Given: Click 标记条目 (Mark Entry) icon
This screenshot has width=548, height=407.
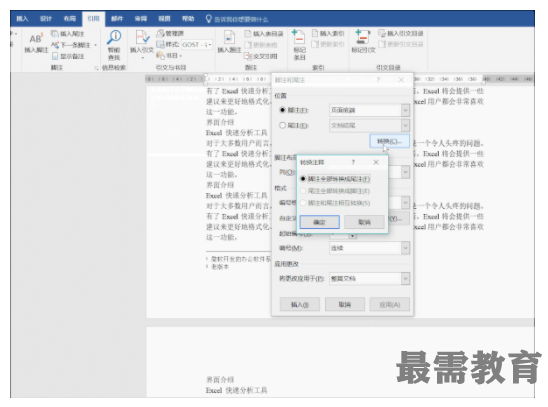Looking at the screenshot, I should [x=299, y=37].
